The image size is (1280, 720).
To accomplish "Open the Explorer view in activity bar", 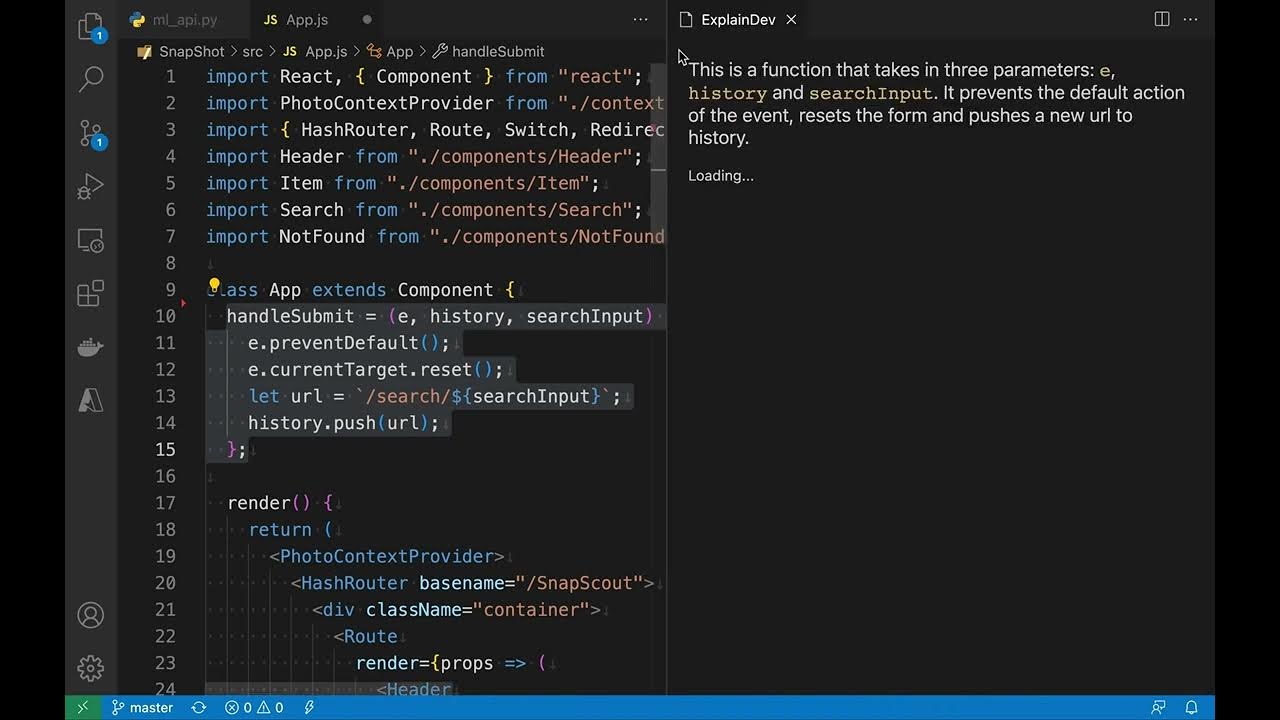I will [91, 26].
